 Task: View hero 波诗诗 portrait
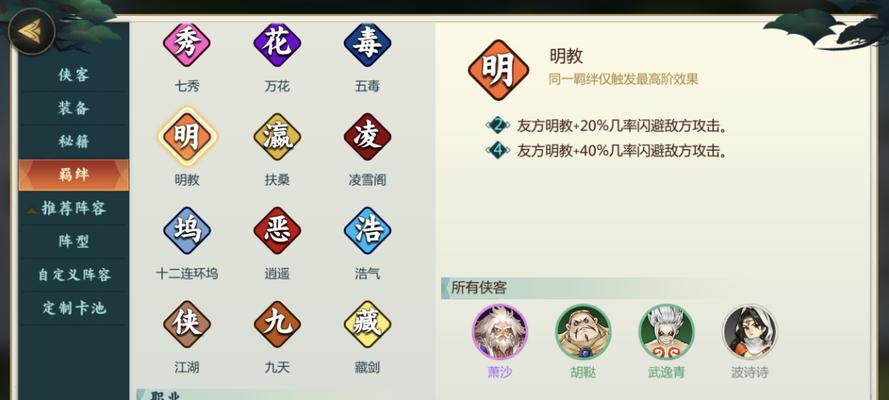coord(750,332)
